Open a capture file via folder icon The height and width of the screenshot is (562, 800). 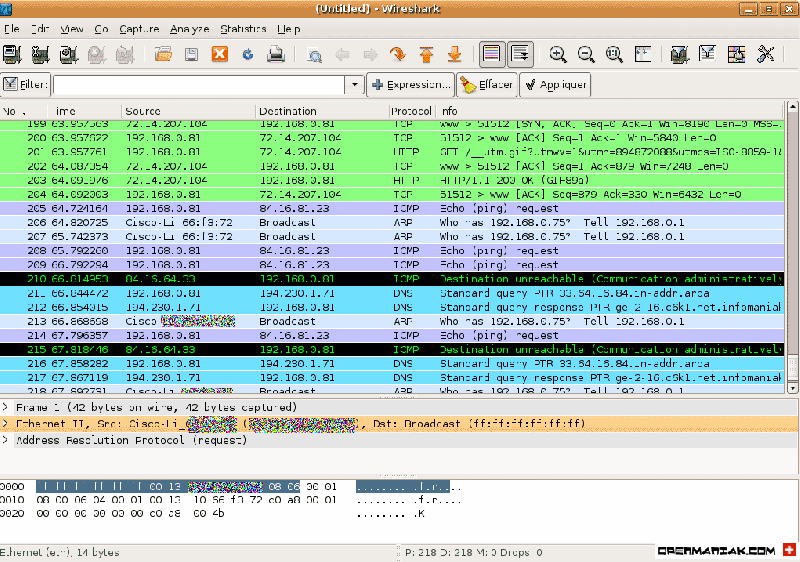click(x=163, y=54)
